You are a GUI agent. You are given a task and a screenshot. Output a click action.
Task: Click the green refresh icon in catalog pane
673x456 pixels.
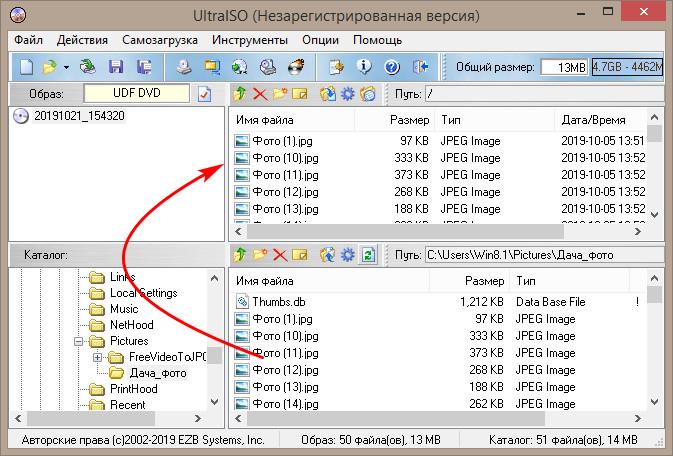click(368, 255)
